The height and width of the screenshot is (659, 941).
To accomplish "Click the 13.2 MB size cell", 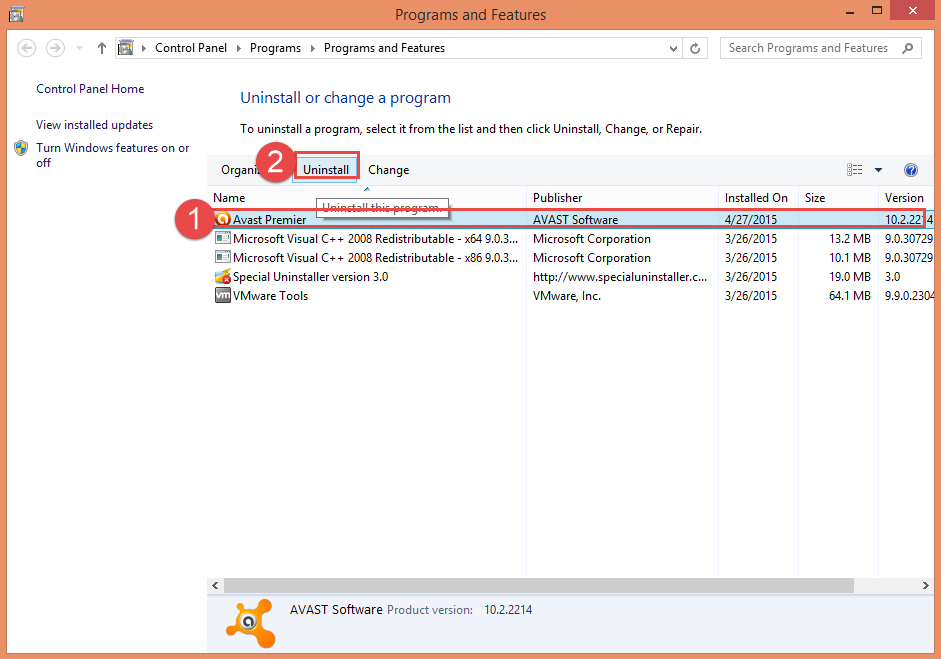I will click(x=850, y=239).
